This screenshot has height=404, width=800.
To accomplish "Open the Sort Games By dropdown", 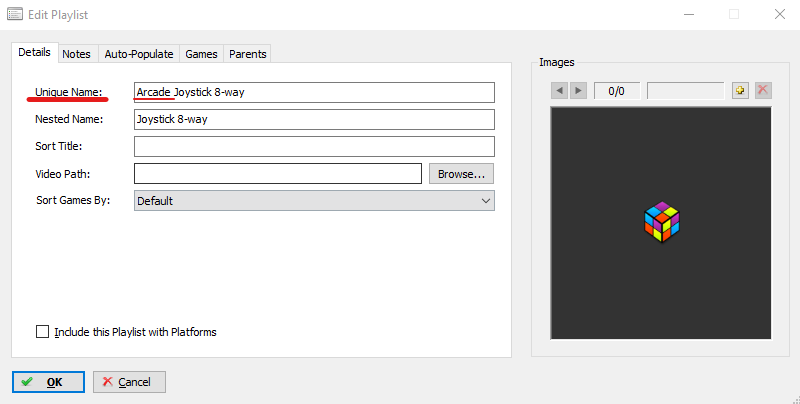I will [314, 200].
